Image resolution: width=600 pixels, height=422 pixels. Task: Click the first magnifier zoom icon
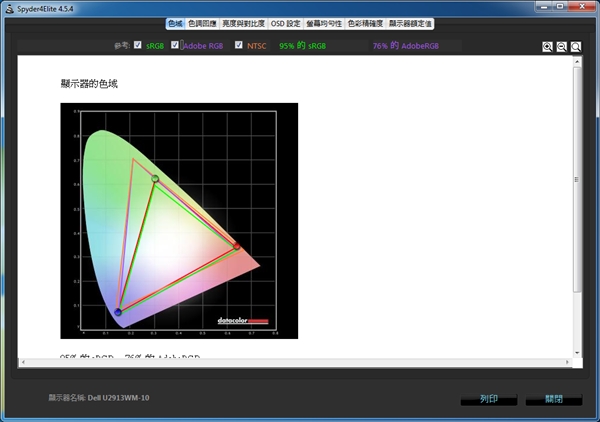point(547,46)
